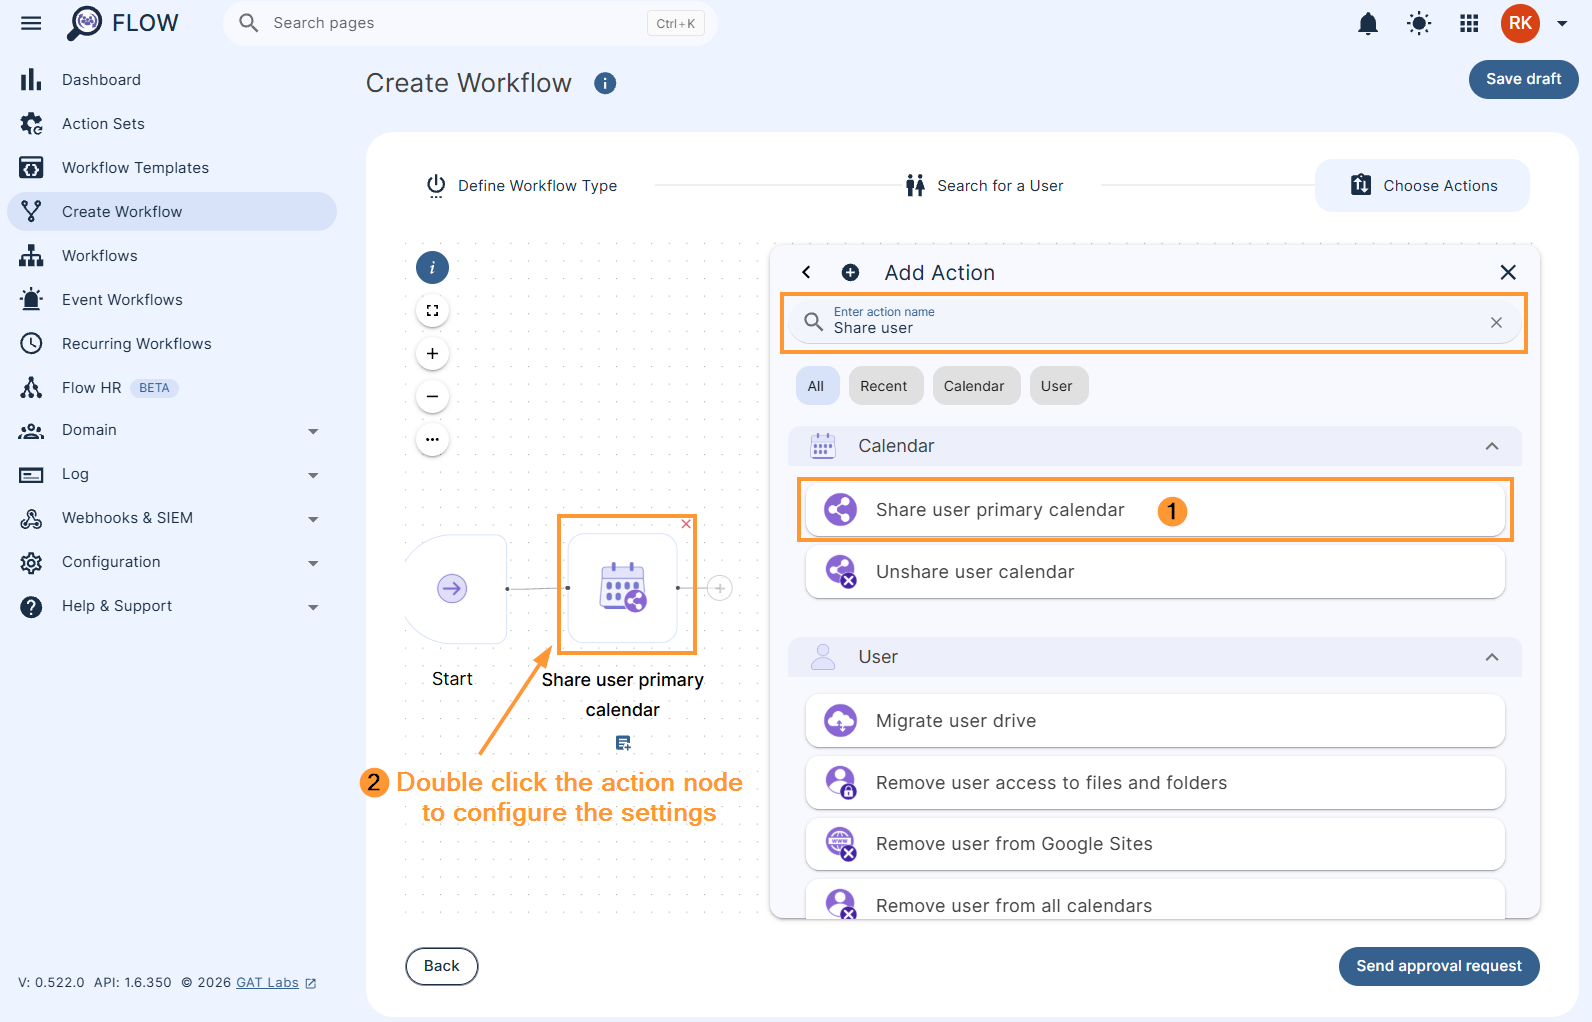Expand the Webhooks & SIEM menu arrow
This screenshot has height=1022, width=1592.
[313, 519]
